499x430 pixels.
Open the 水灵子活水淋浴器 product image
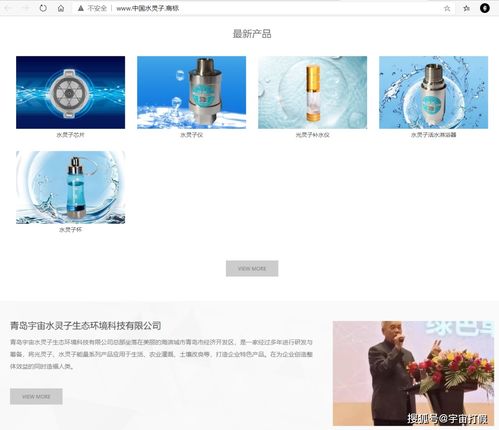tap(433, 92)
